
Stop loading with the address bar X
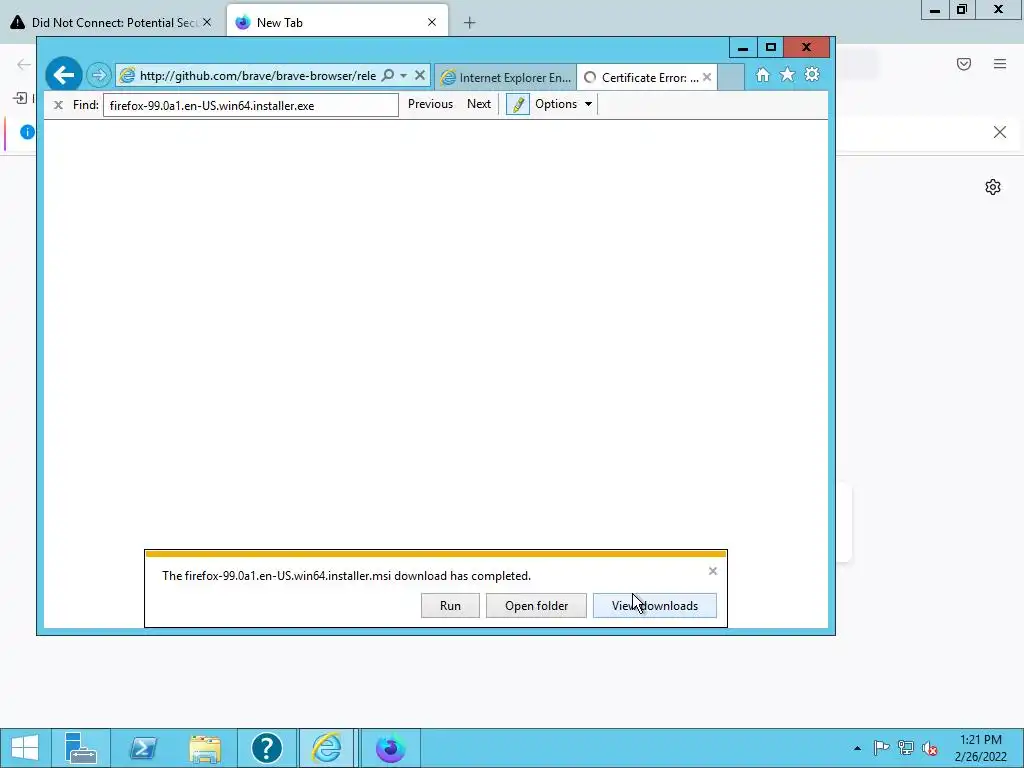point(420,76)
